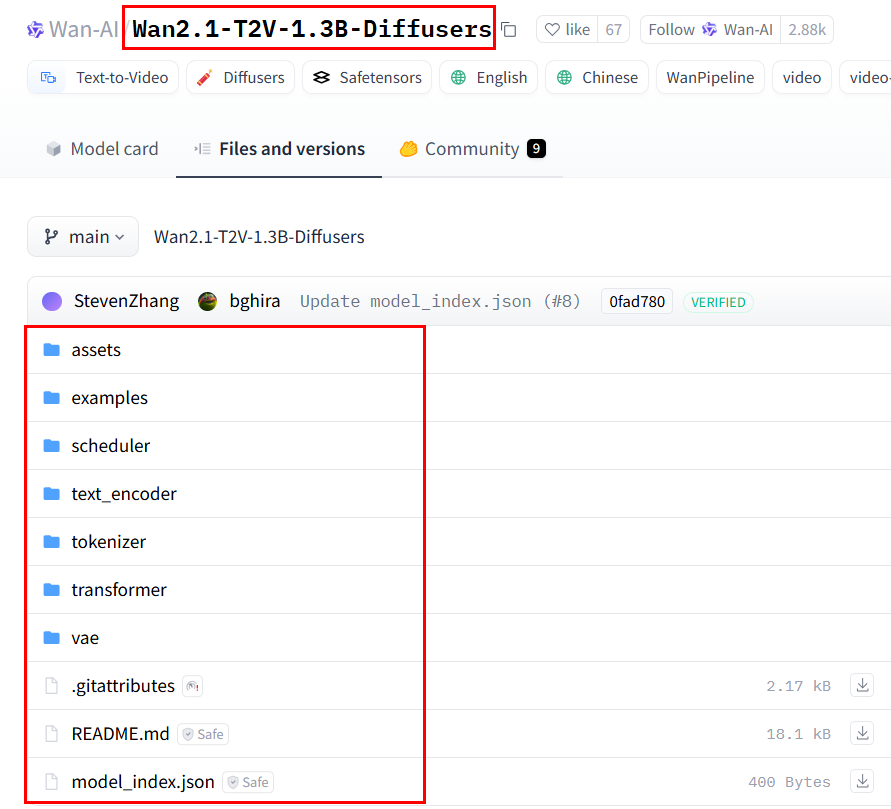Open the Update model_index.json commit message

pyautogui.click(x=440, y=302)
